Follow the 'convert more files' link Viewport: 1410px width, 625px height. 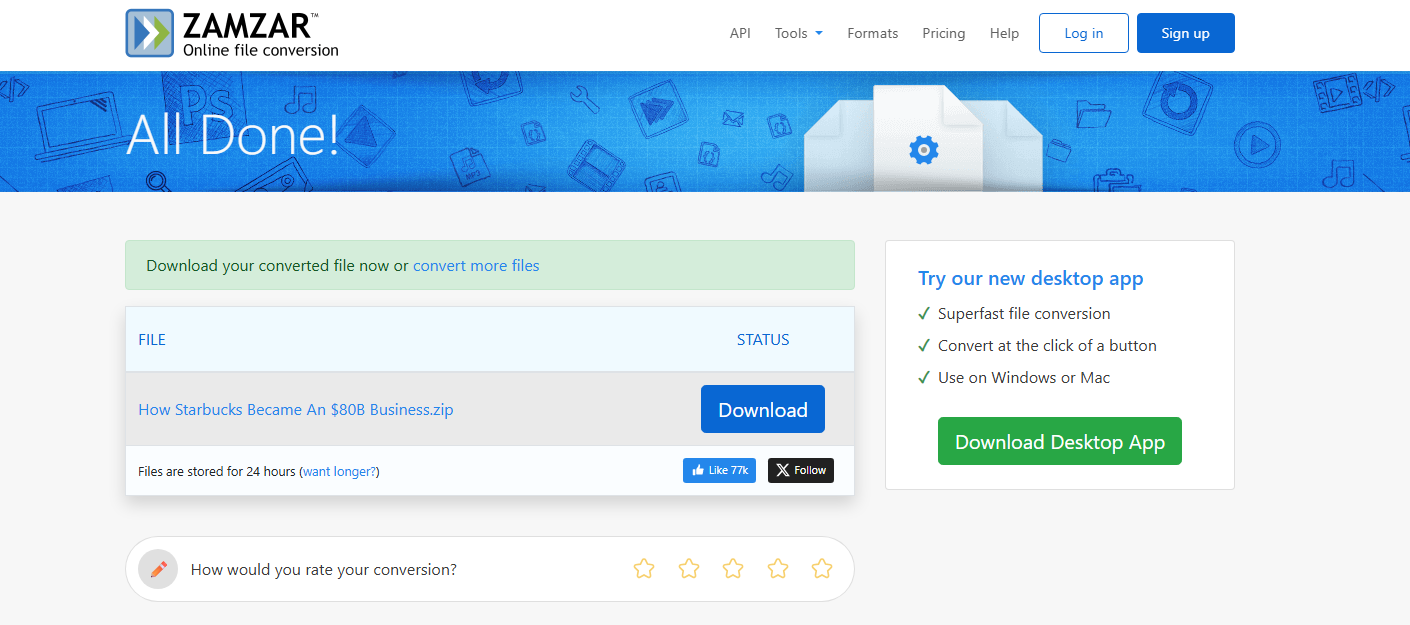pyautogui.click(x=476, y=265)
